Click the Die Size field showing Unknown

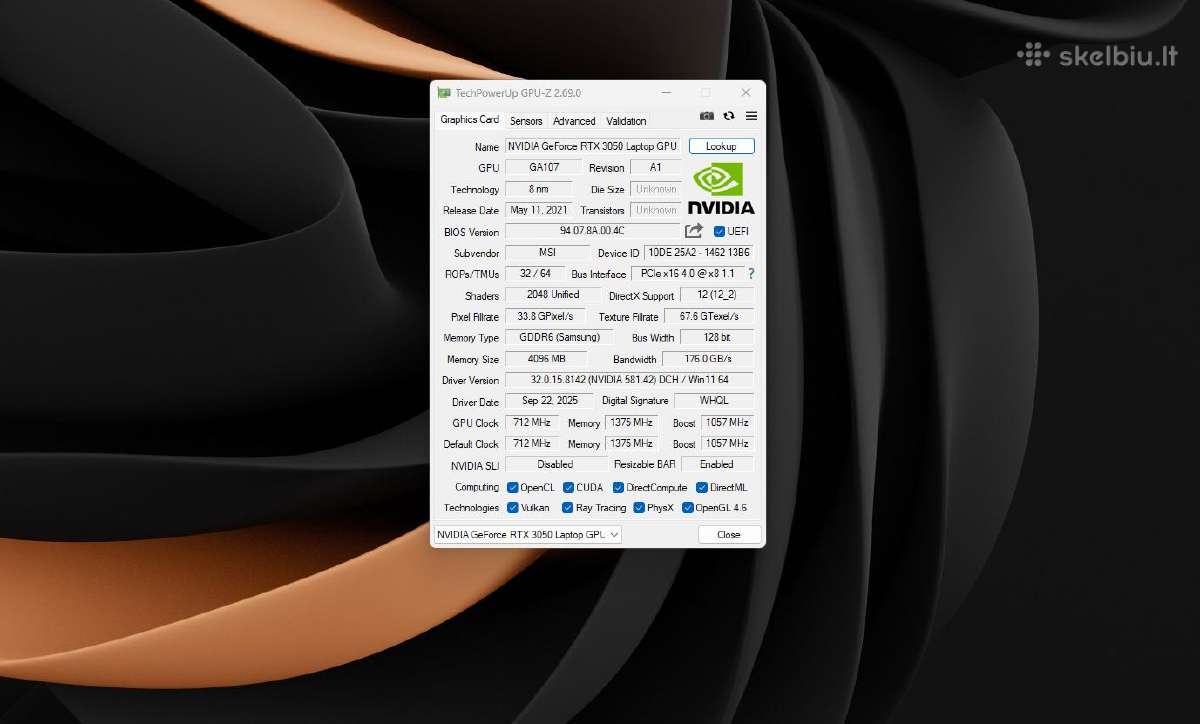(656, 189)
